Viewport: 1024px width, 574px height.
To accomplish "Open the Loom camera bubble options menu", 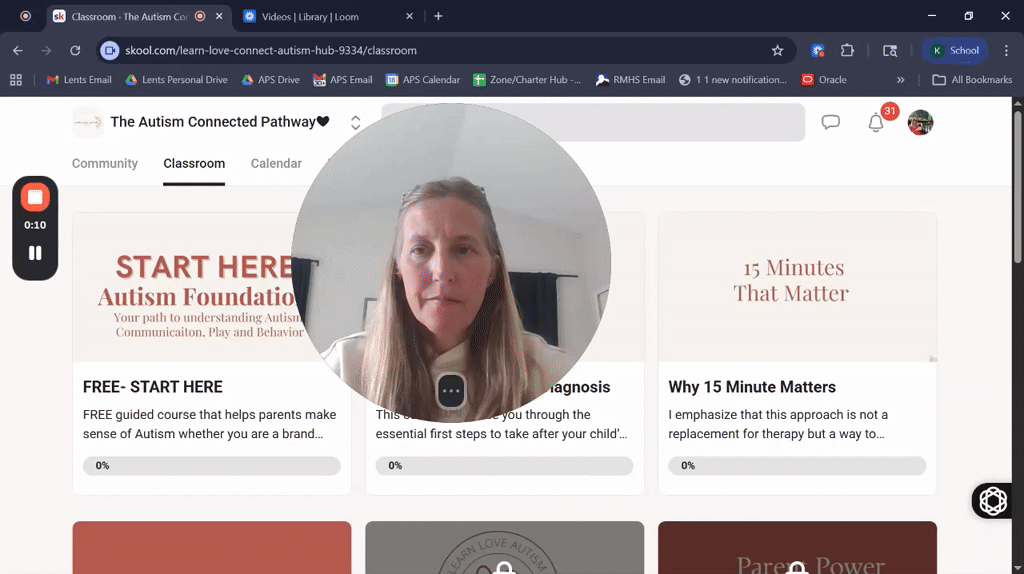I will click(x=451, y=391).
